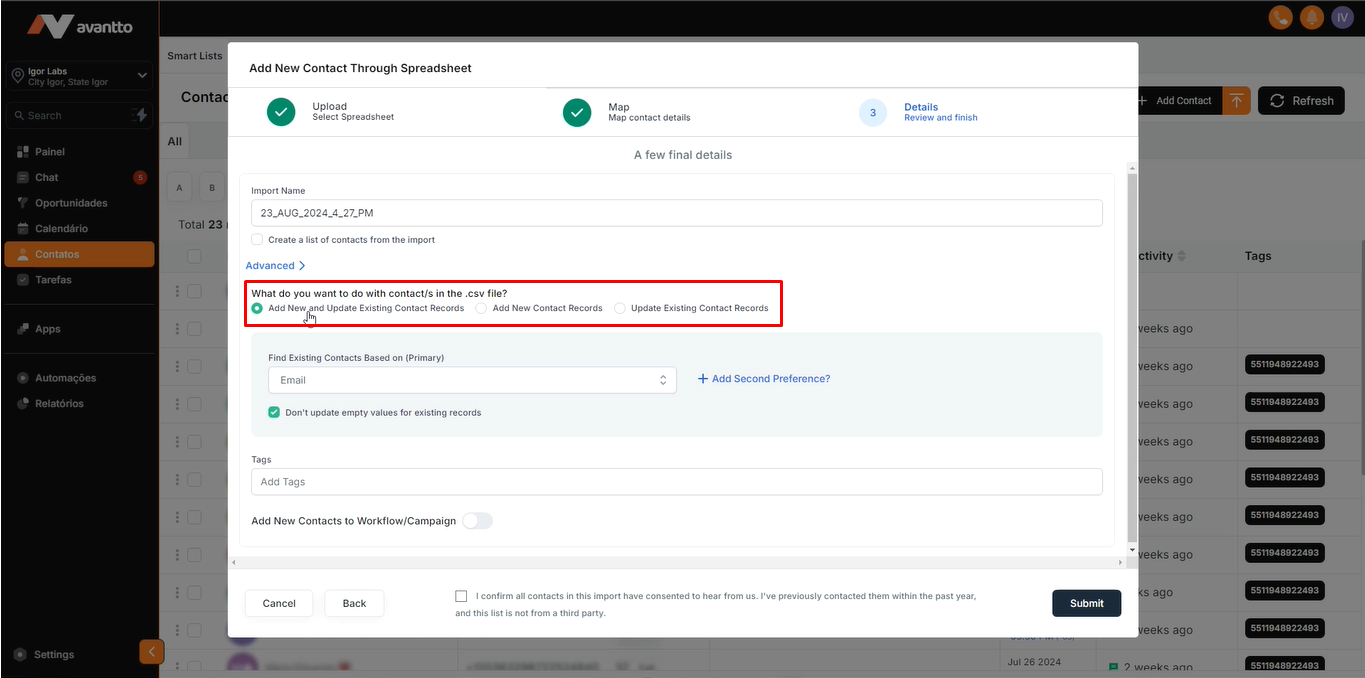Open the Email primary match dropdown
The image size is (1365, 678).
point(472,380)
